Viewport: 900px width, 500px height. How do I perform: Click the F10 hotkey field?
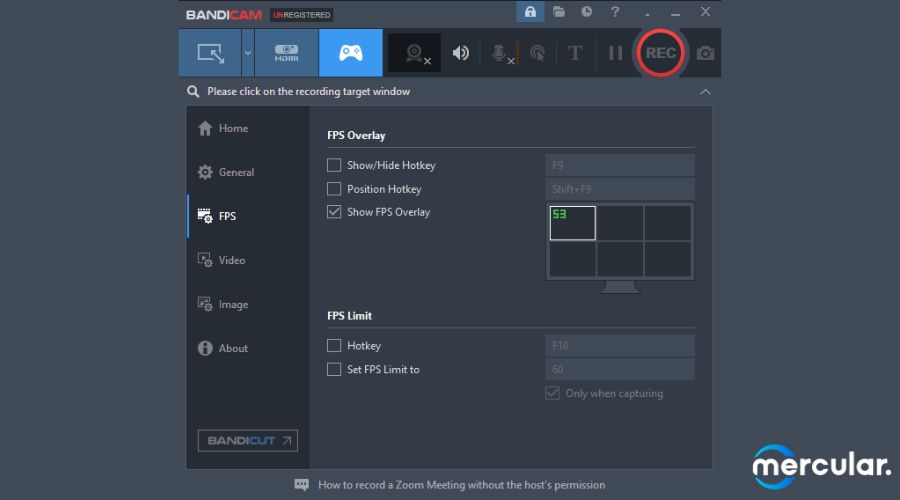click(620, 346)
